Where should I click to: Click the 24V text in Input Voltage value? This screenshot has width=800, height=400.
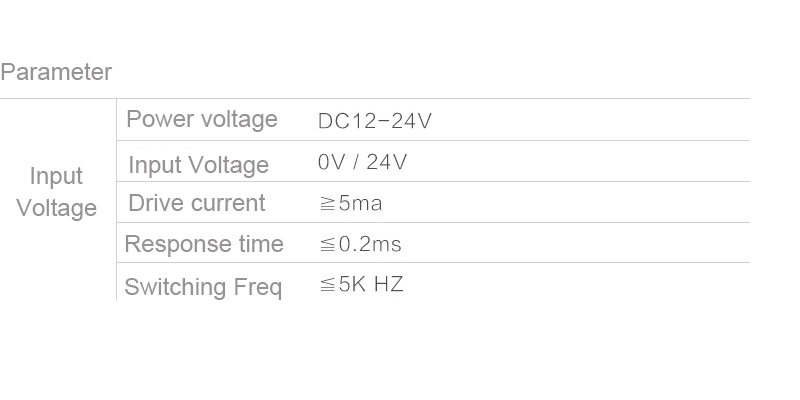[x=387, y=162]
